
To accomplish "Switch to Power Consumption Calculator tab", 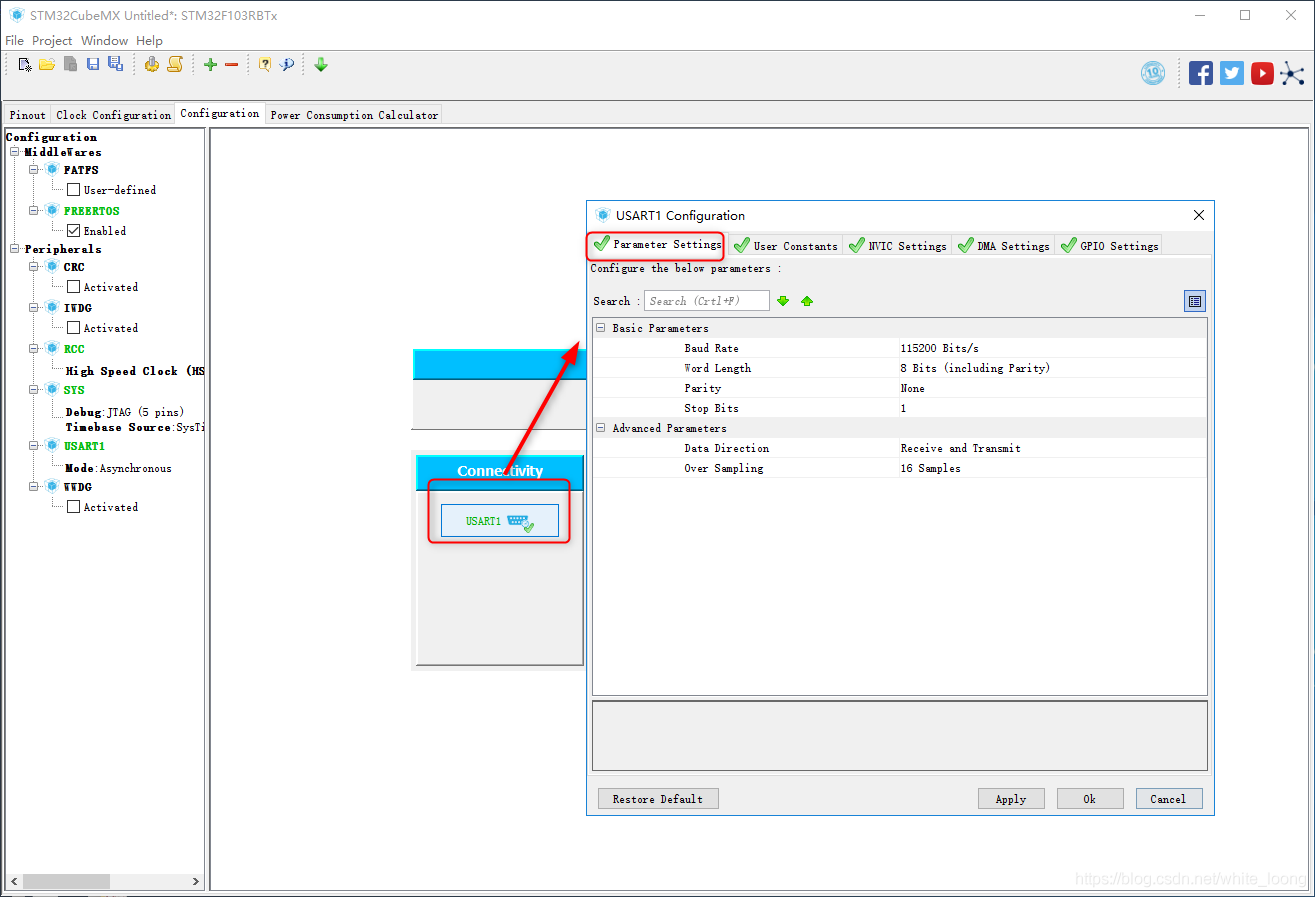I will [354, 115].
